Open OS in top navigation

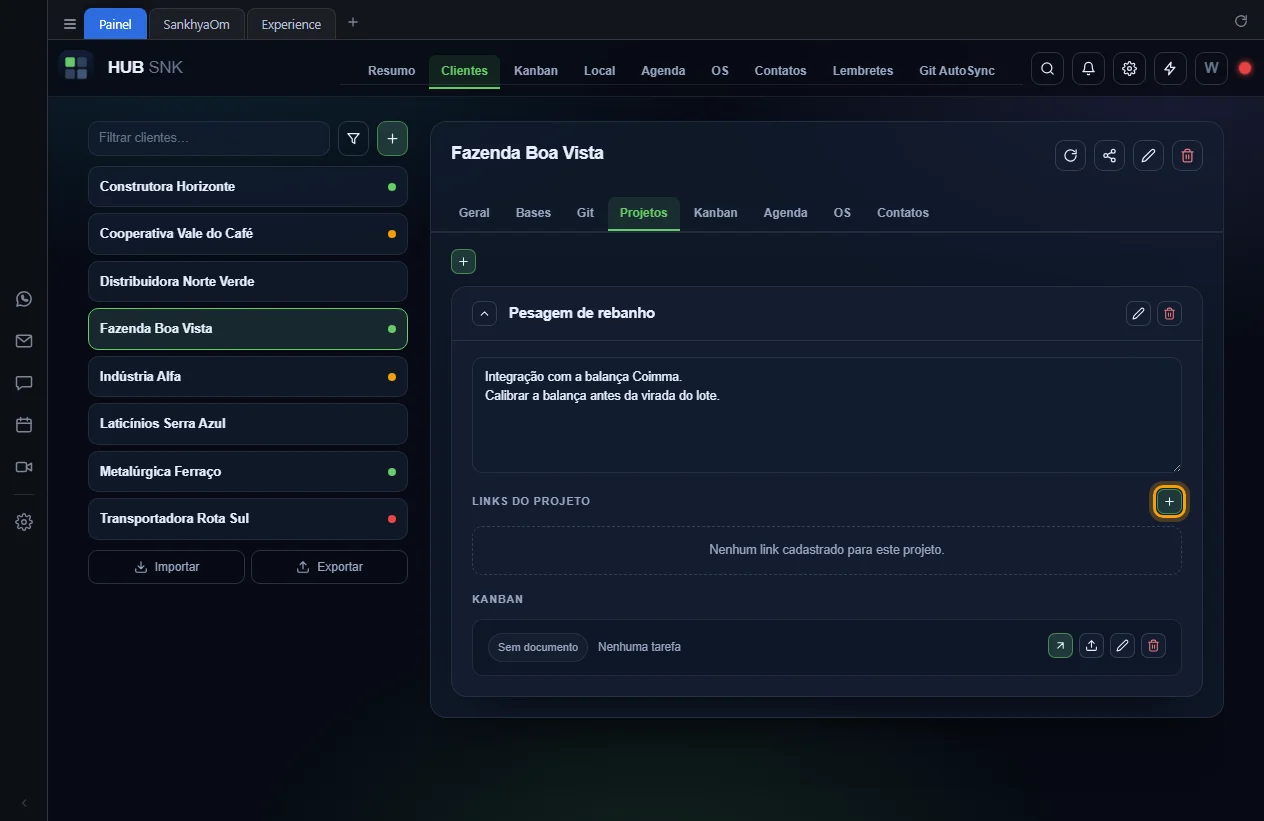click(x=720, y=71)
